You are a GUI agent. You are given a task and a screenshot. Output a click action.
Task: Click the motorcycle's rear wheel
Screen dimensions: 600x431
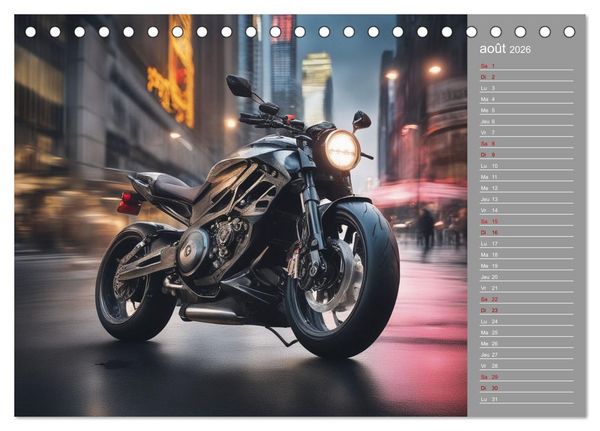[134, 283]
